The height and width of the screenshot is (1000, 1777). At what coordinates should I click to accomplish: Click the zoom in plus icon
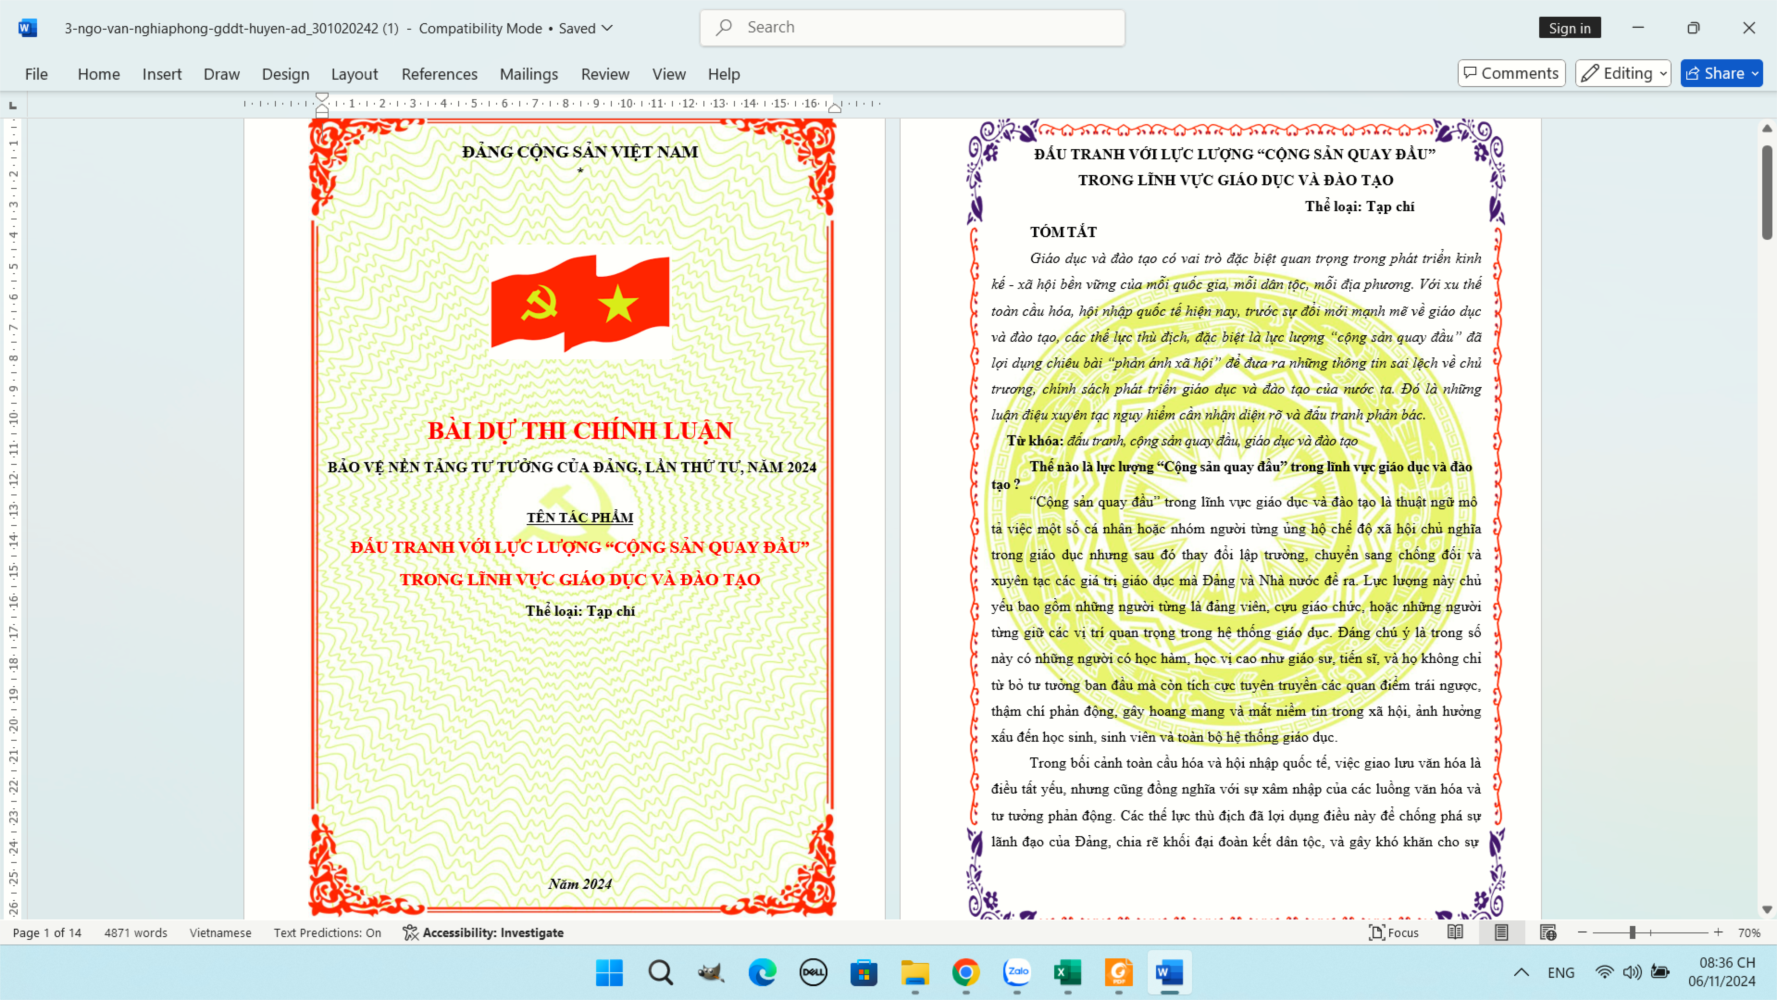point(1718,932)
